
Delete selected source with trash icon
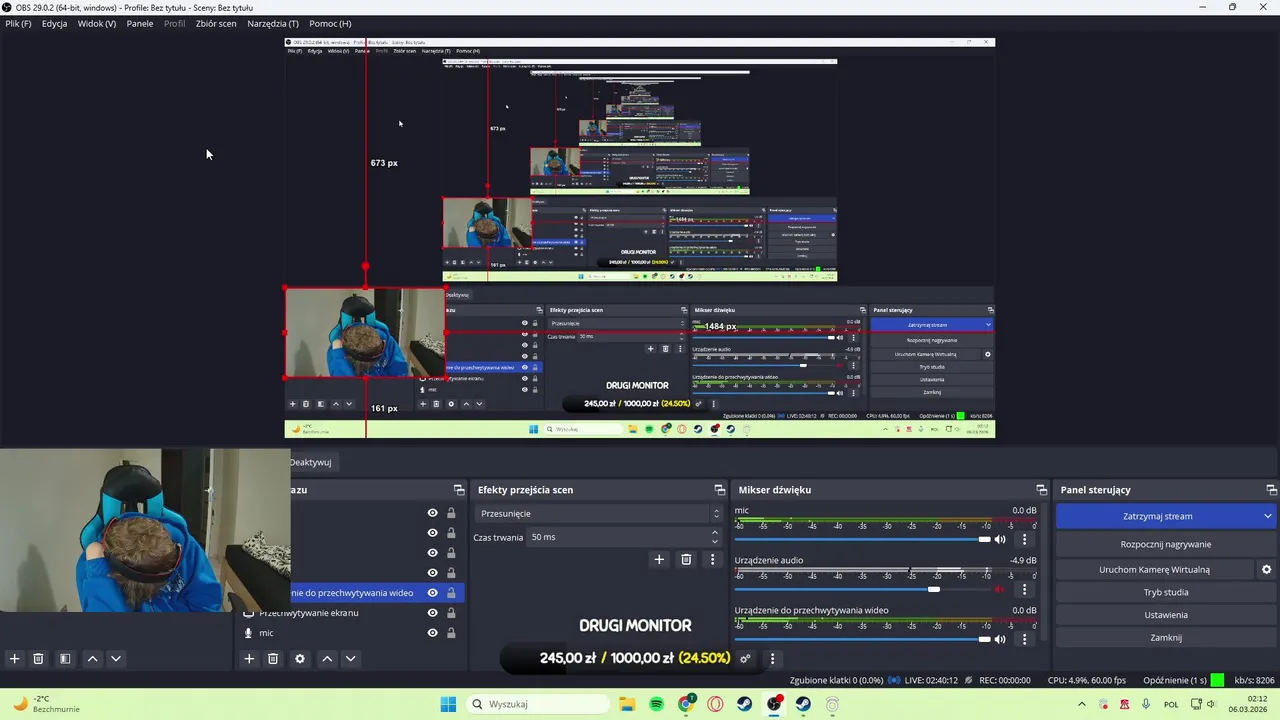pos(273,659)
